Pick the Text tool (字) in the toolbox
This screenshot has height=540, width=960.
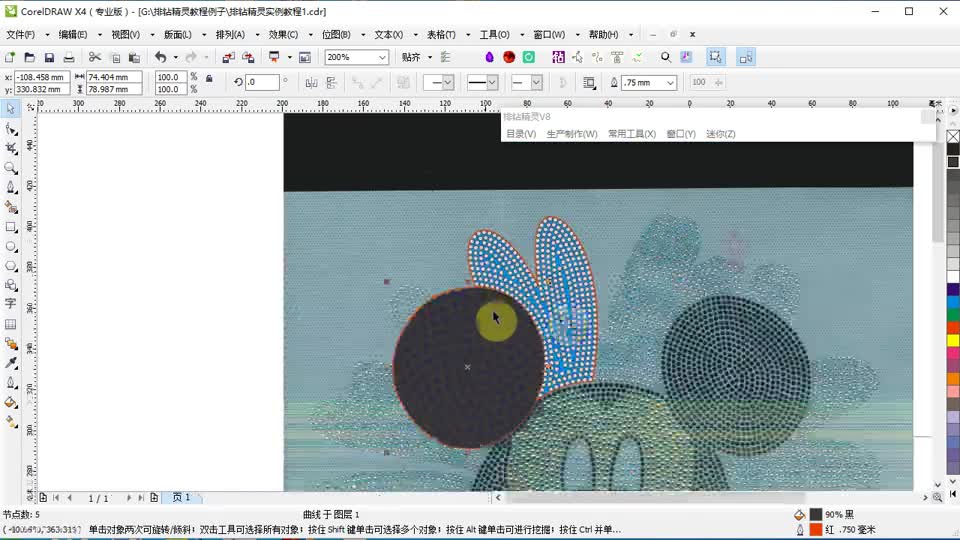click(x=11, y=304)
